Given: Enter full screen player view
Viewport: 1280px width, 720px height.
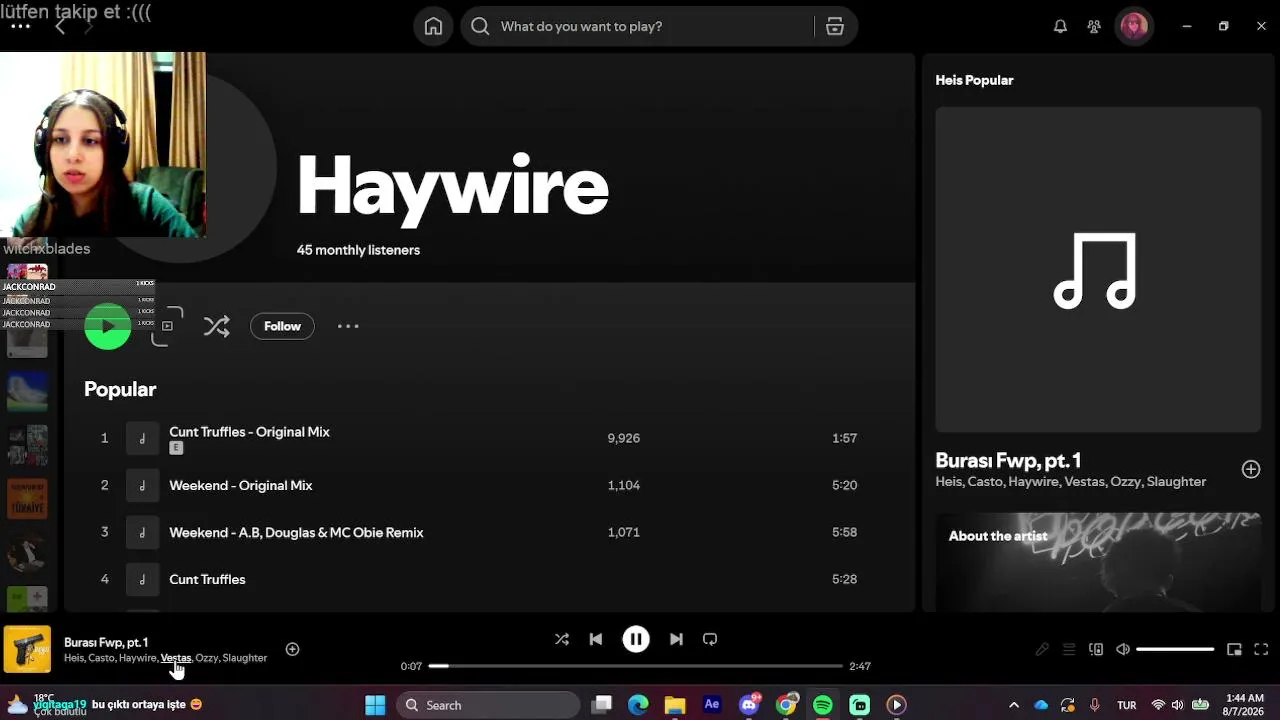Looking at the screenshot, I should [x=1261, y=649].
